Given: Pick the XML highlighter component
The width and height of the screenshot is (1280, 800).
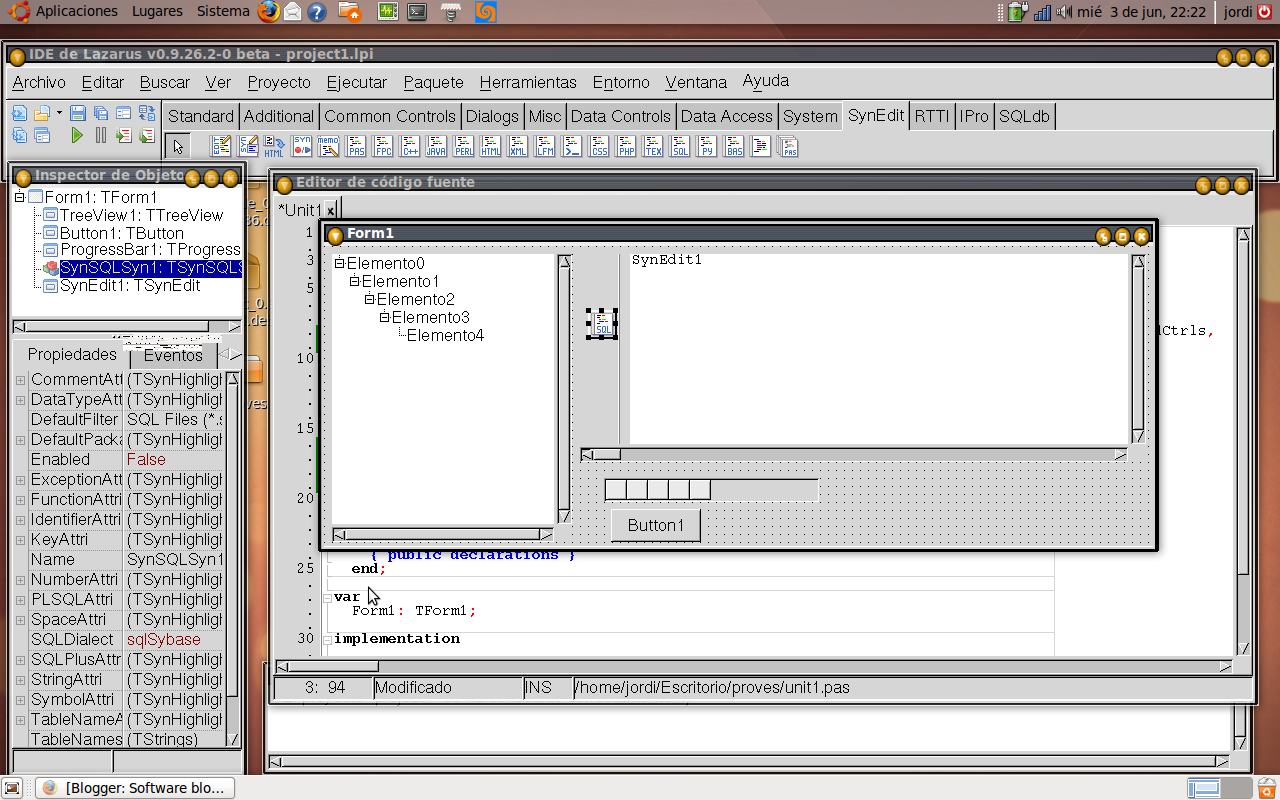Looking at the screenshot, I should pos(518,147).
